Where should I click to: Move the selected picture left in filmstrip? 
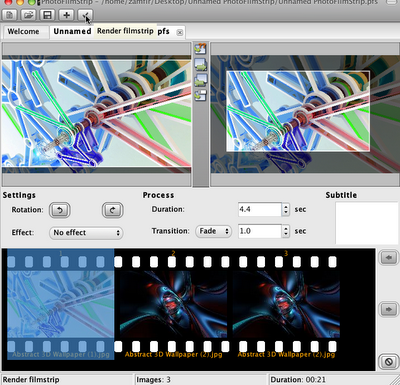pyautogui.click(x=389, y=257)
